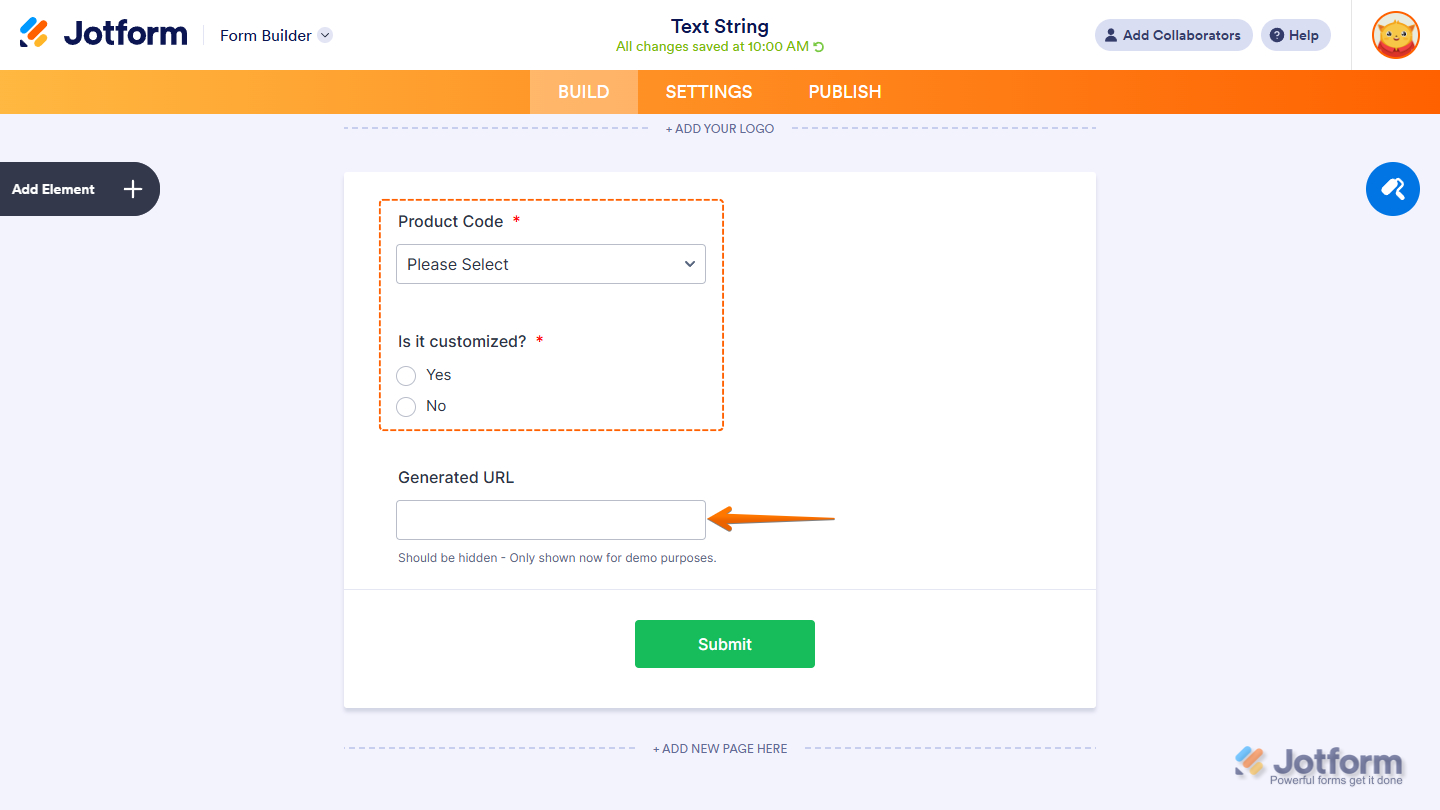Open the rocket launch panel on the right
This screenshot has height=810, width=1440.
tap(1392, 189)
